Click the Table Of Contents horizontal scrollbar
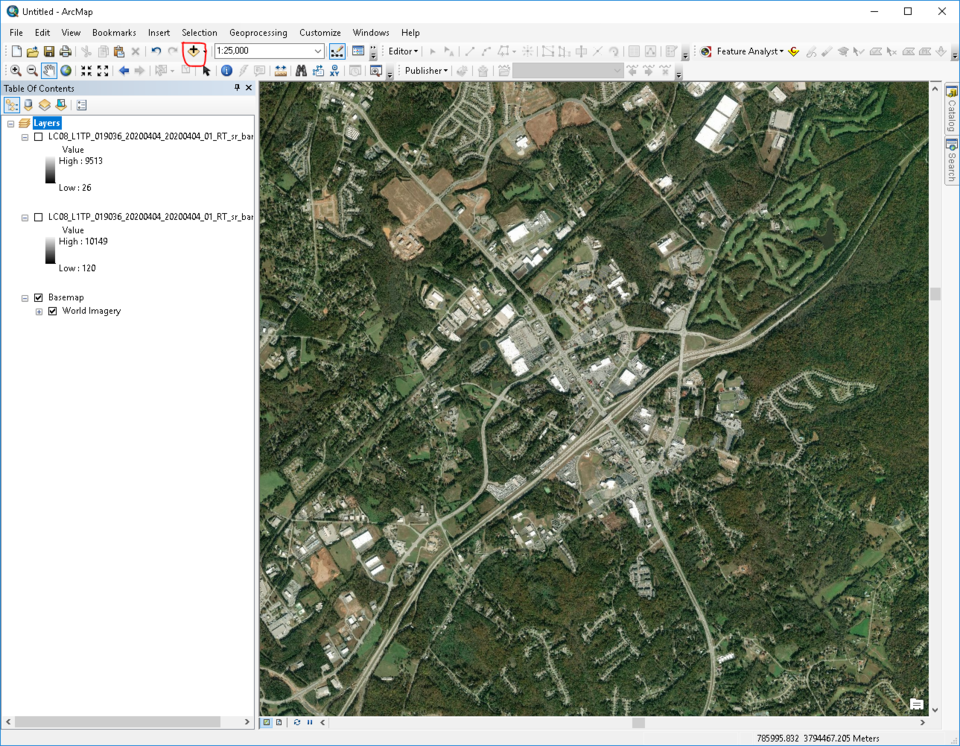The image size is (960, 746). 120,721
